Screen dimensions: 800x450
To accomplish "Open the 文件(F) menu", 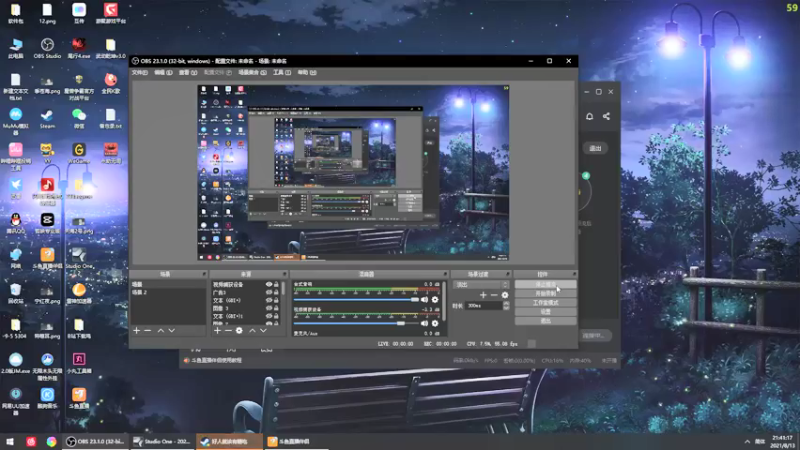I will click(x=140, y=72).
